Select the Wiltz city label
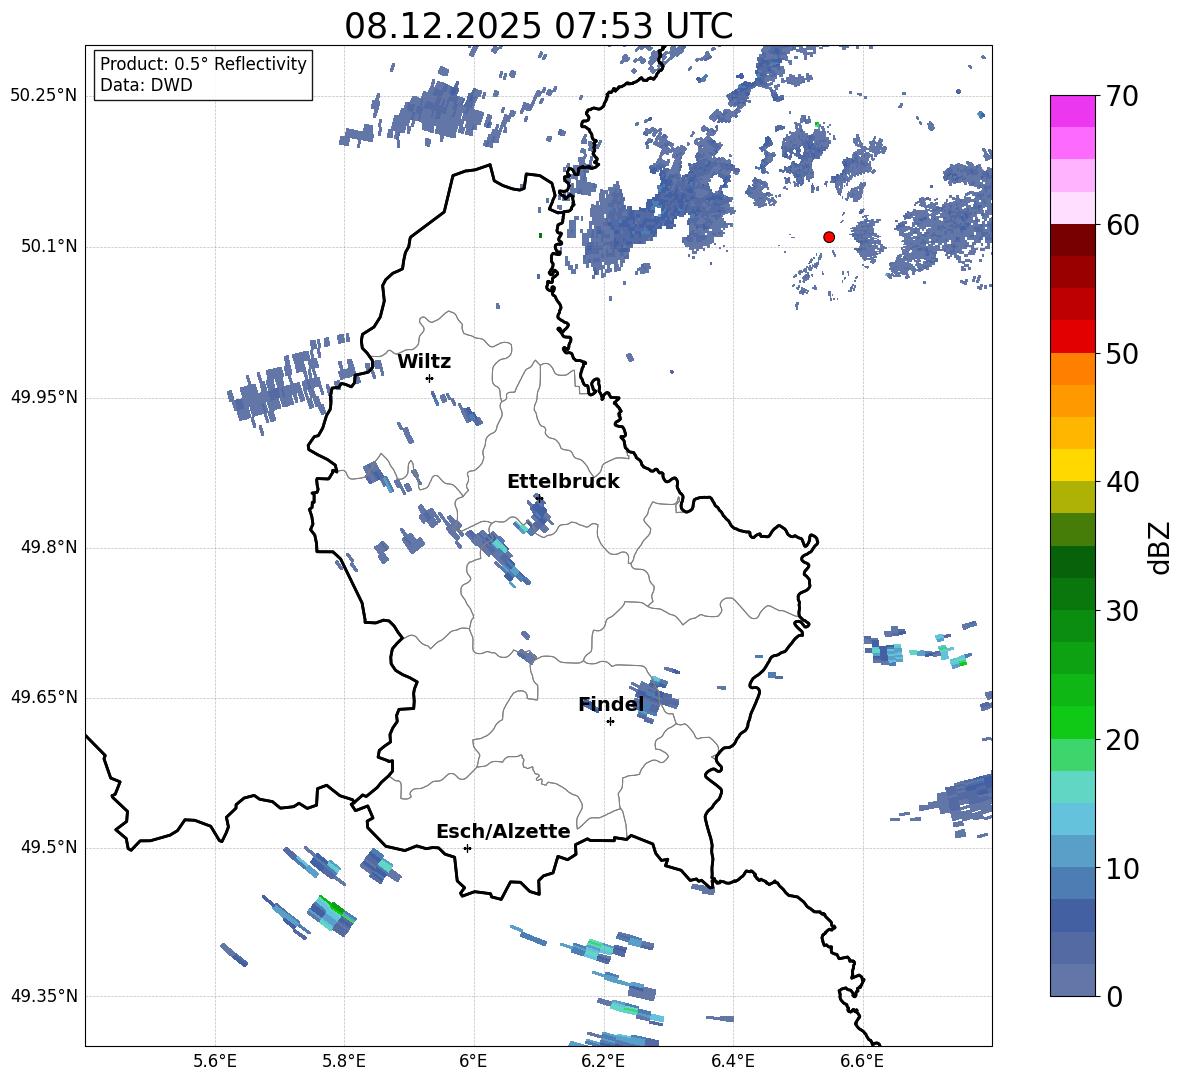The image size is (1184, 1081). point(424,362)
